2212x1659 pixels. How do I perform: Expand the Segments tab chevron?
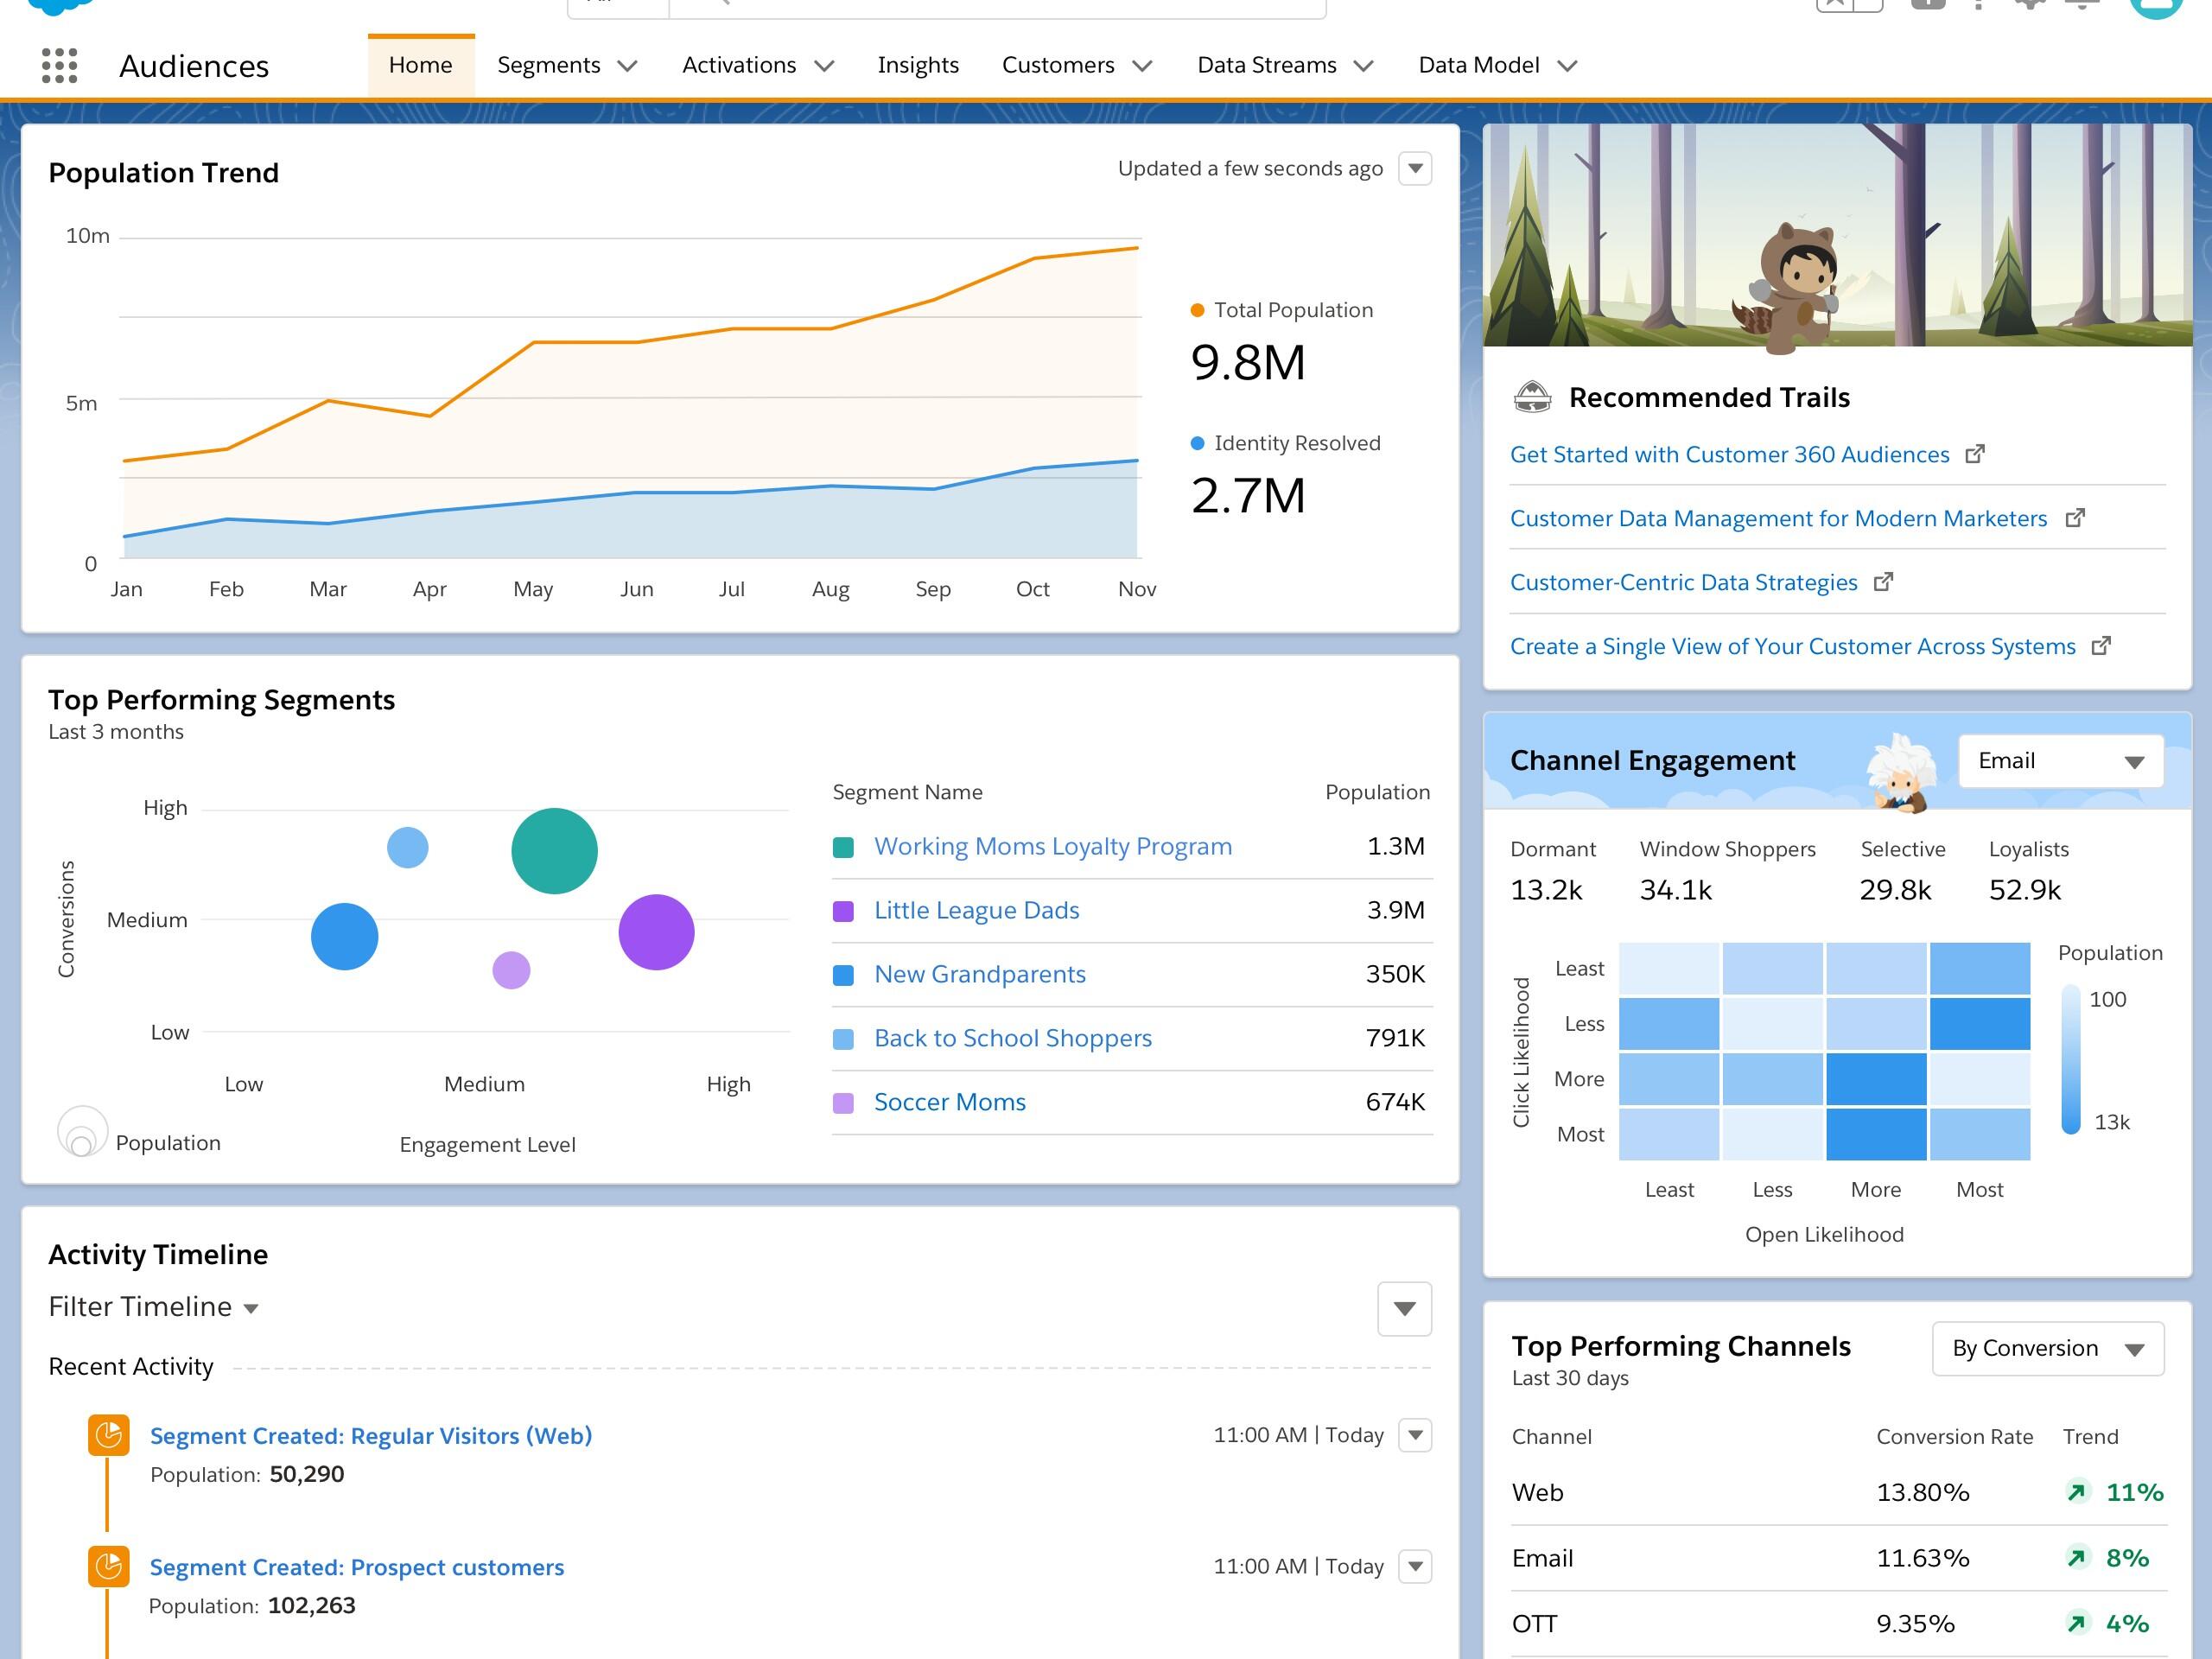[x=627, y=66]
